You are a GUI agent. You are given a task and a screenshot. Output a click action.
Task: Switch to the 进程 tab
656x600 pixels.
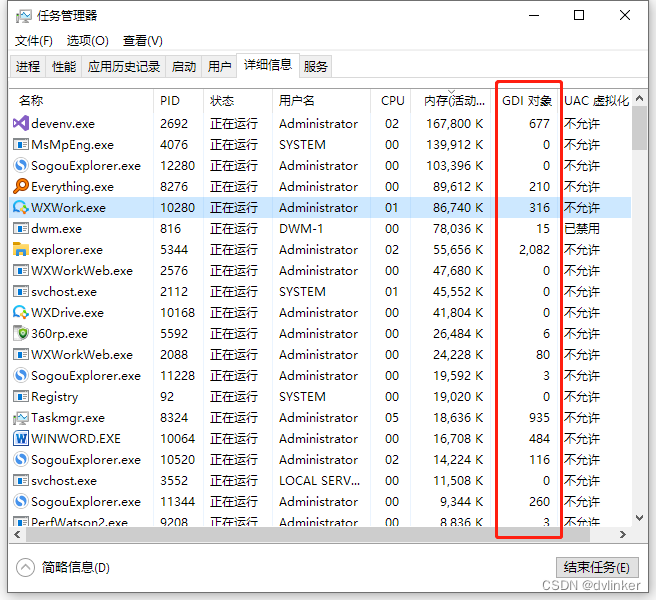click(28, 67)
